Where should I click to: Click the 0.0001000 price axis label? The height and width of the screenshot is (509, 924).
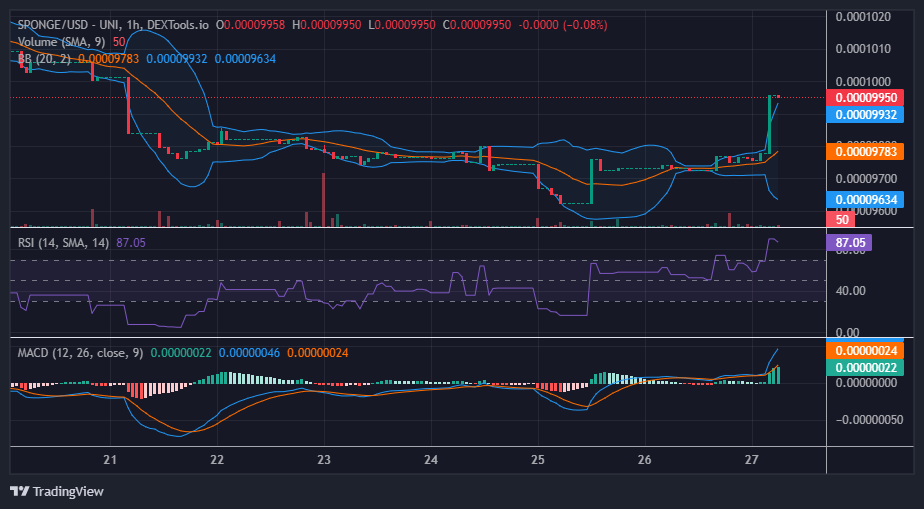pos(863,81)
